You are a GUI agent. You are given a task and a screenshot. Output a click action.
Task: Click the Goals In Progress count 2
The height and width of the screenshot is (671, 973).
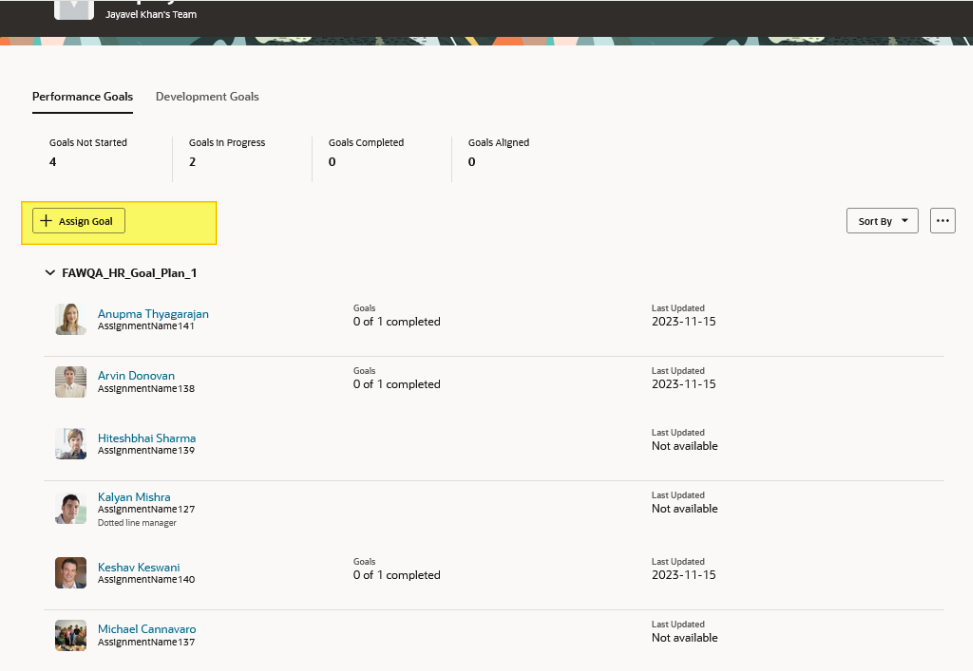pos(192,162)
